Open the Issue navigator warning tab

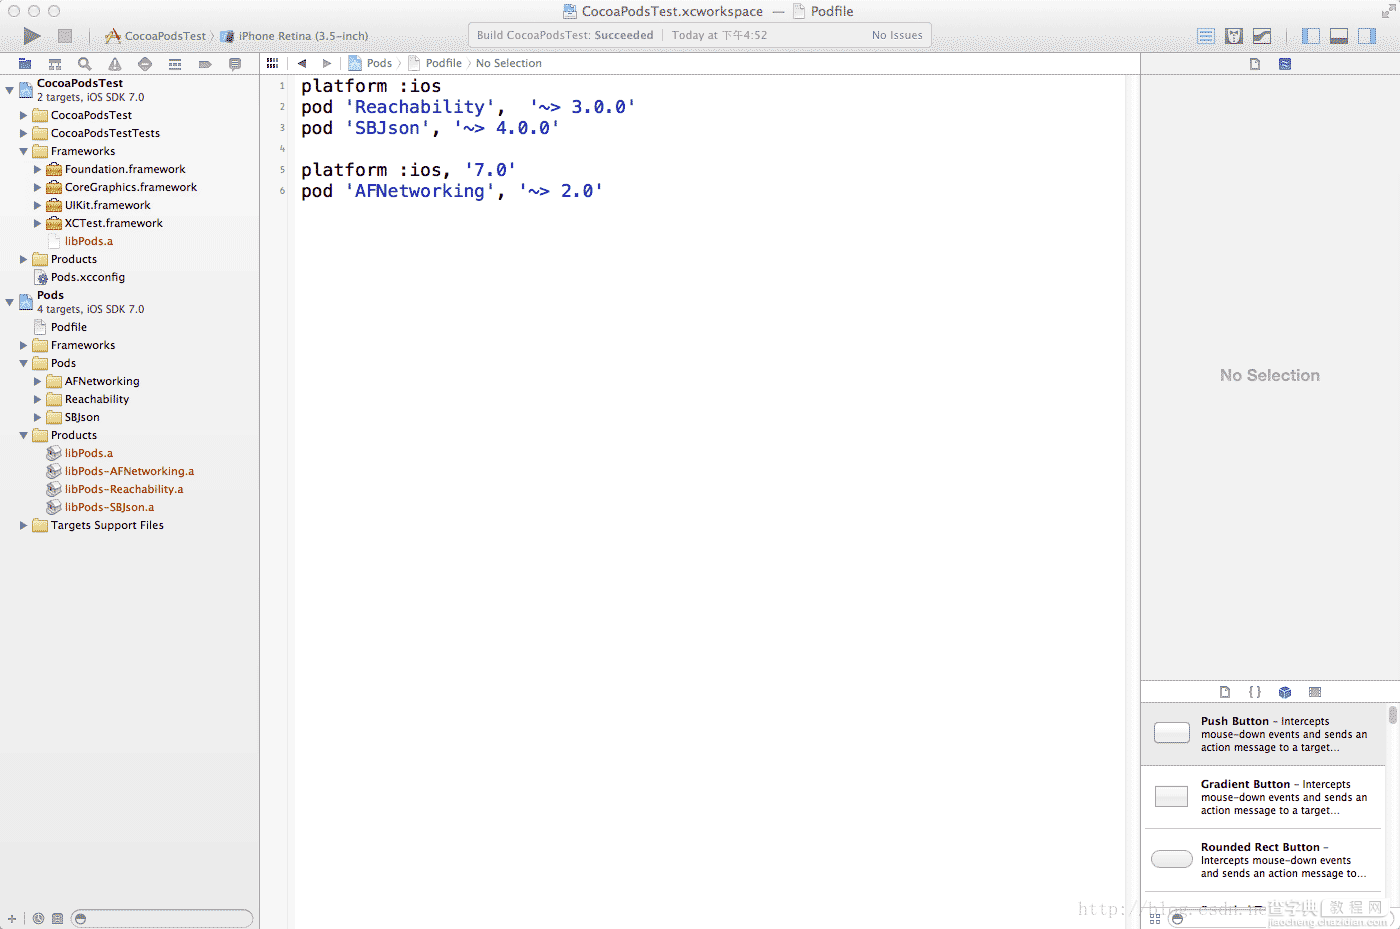click(x=115, y=64)
